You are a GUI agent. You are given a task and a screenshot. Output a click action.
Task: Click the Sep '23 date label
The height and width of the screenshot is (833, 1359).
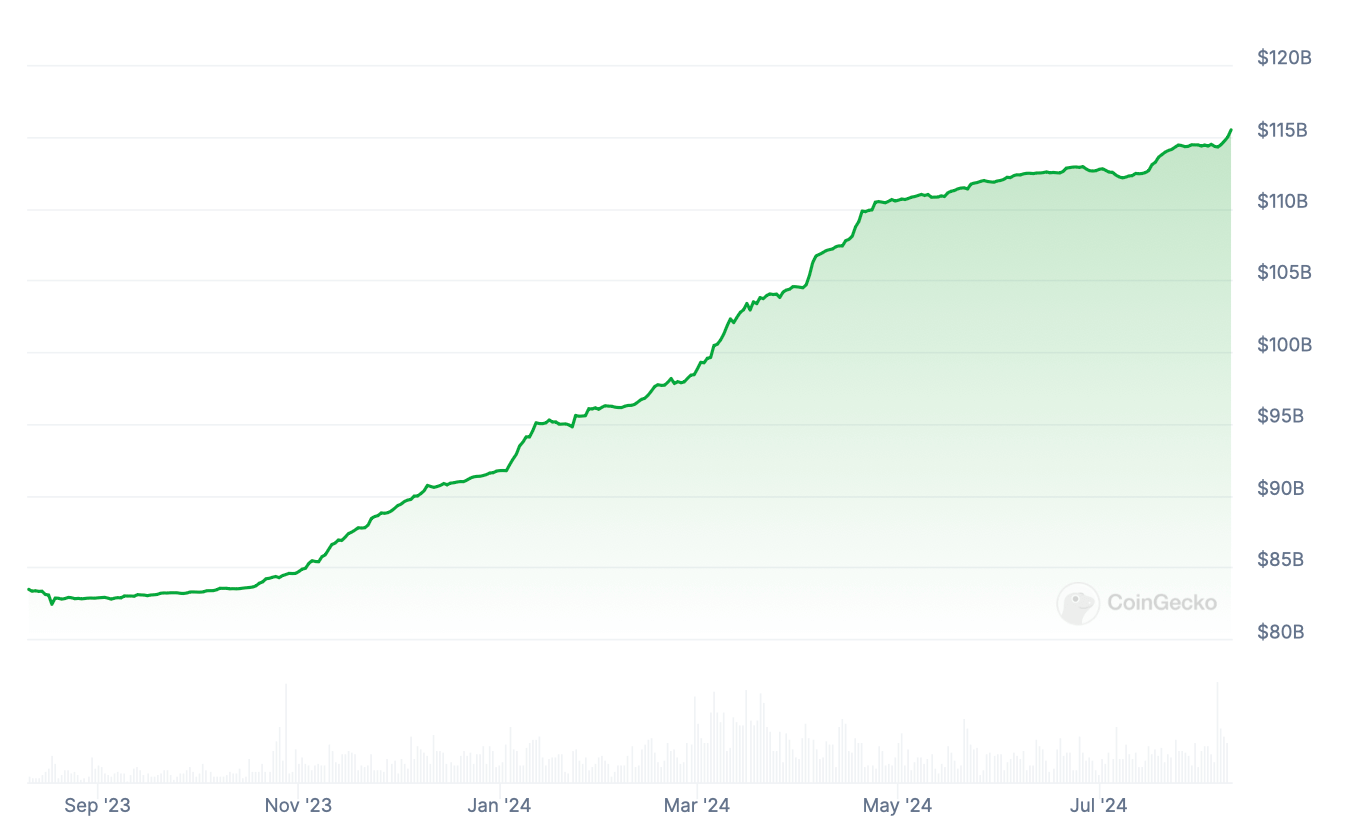click(x=97, y=805)
